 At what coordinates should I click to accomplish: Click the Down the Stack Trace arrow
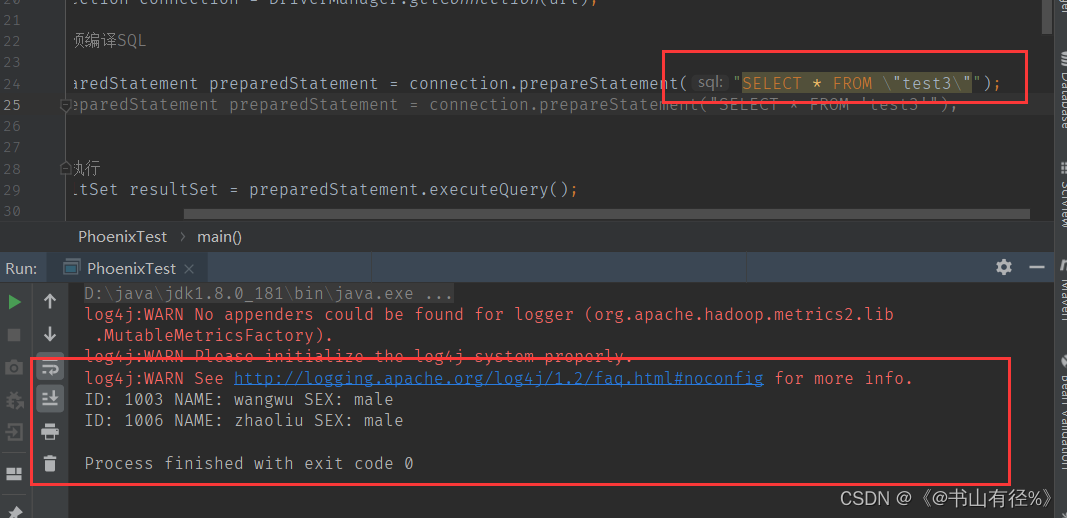50,334
